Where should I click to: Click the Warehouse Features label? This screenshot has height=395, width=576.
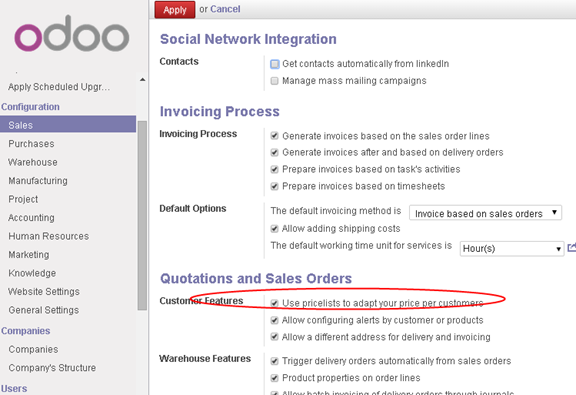coord(205,358)
